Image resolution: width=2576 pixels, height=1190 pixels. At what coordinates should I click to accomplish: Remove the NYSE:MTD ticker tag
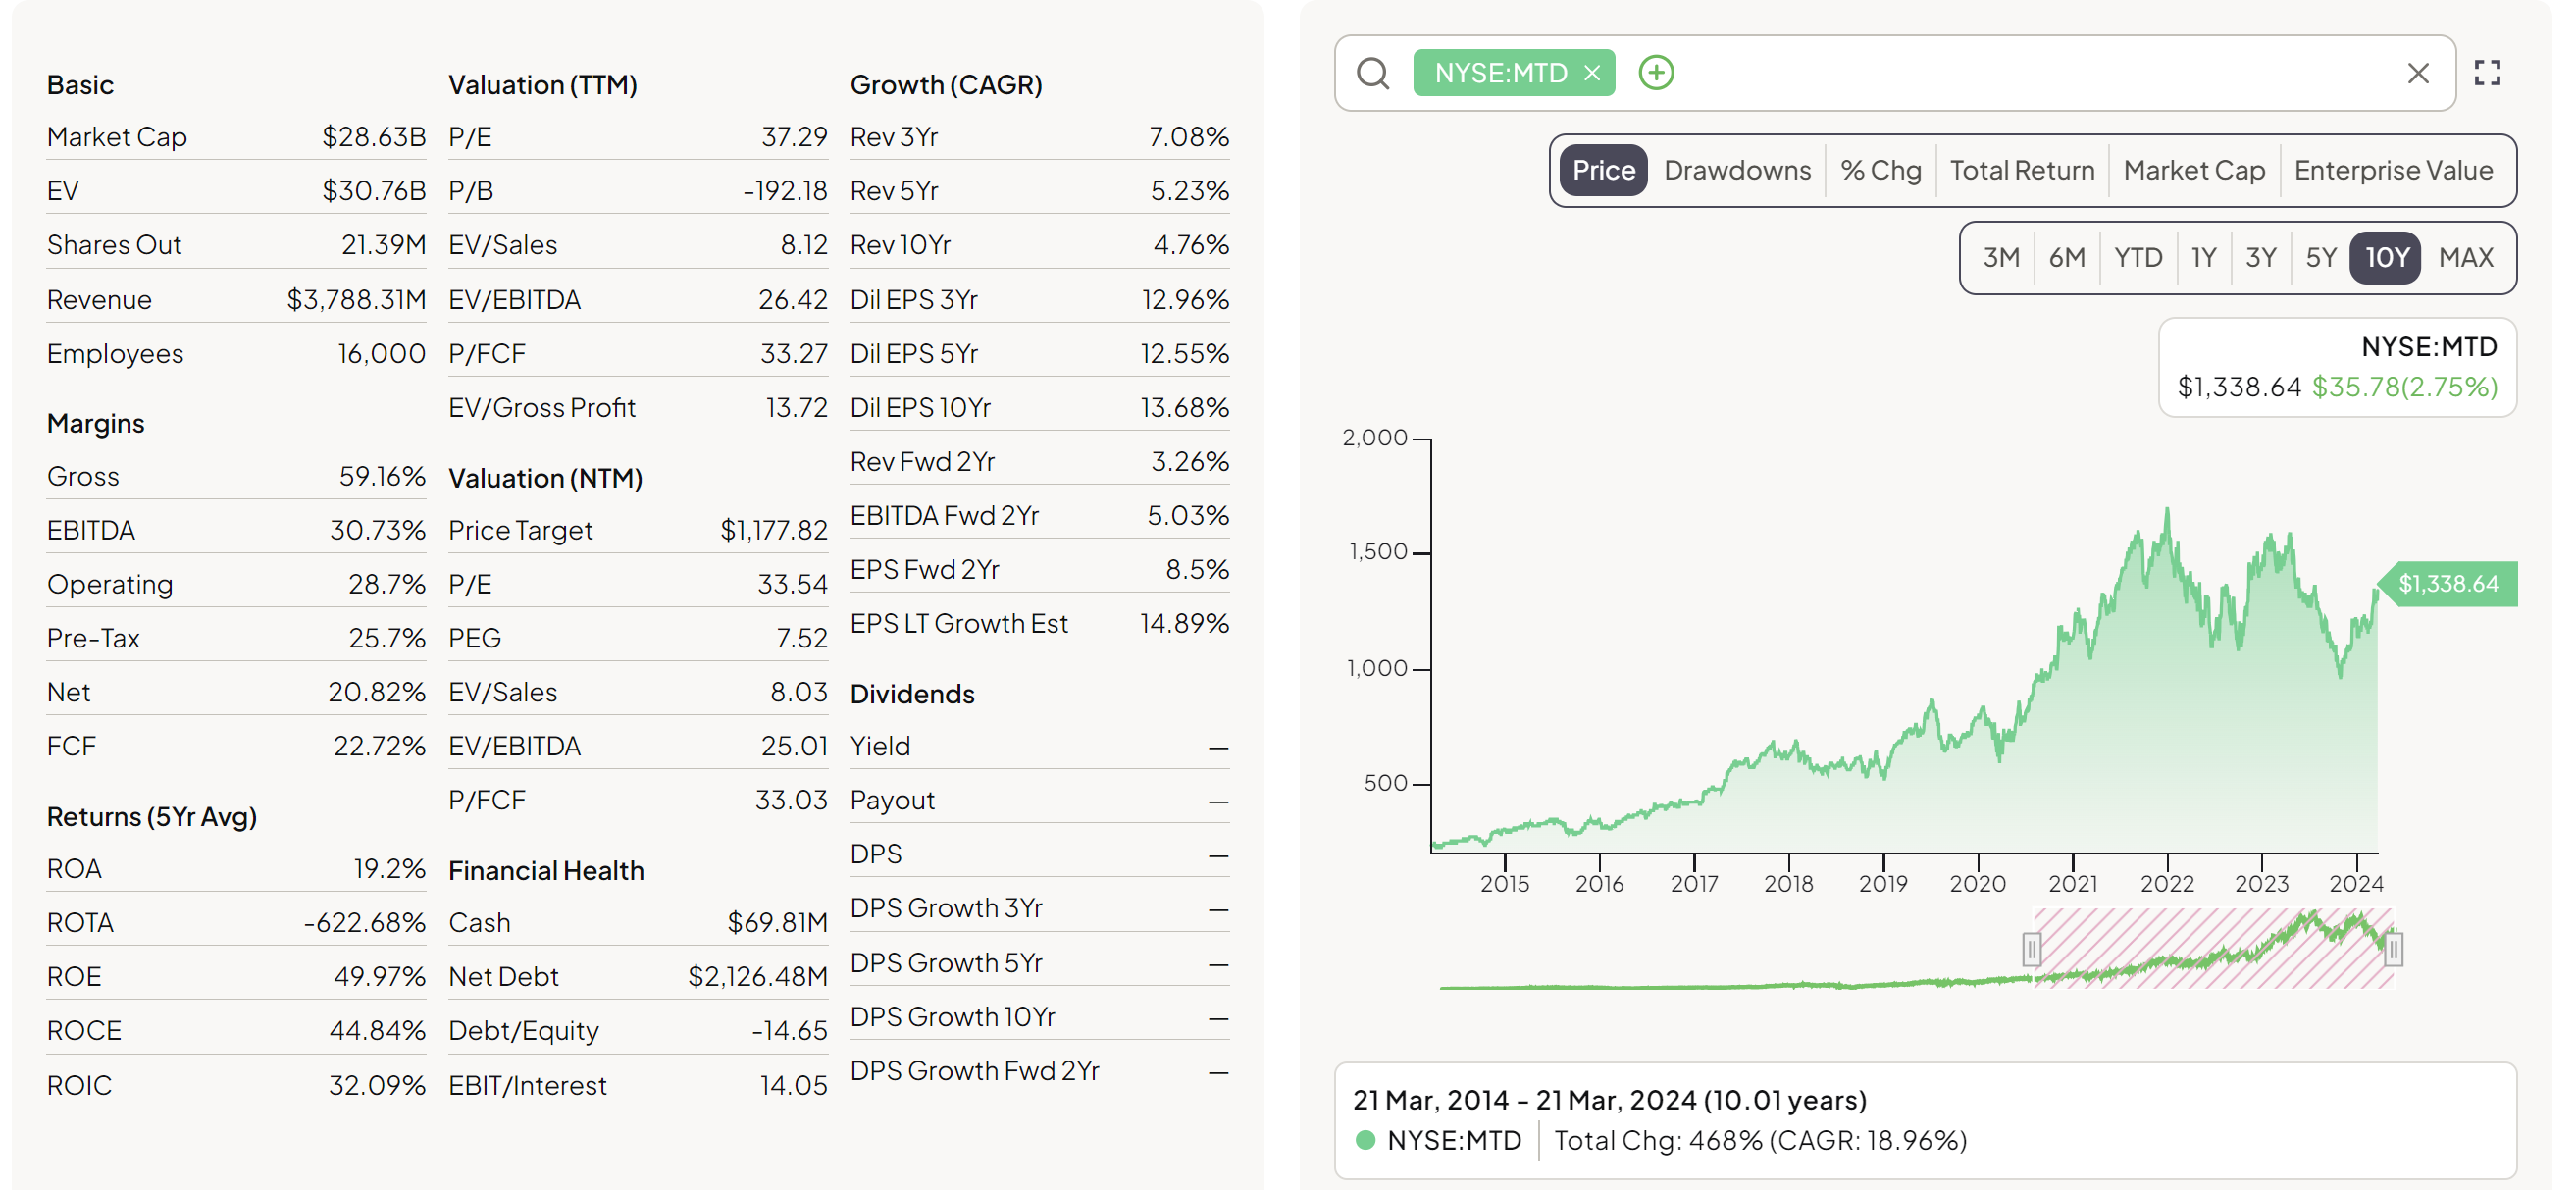1592,73
